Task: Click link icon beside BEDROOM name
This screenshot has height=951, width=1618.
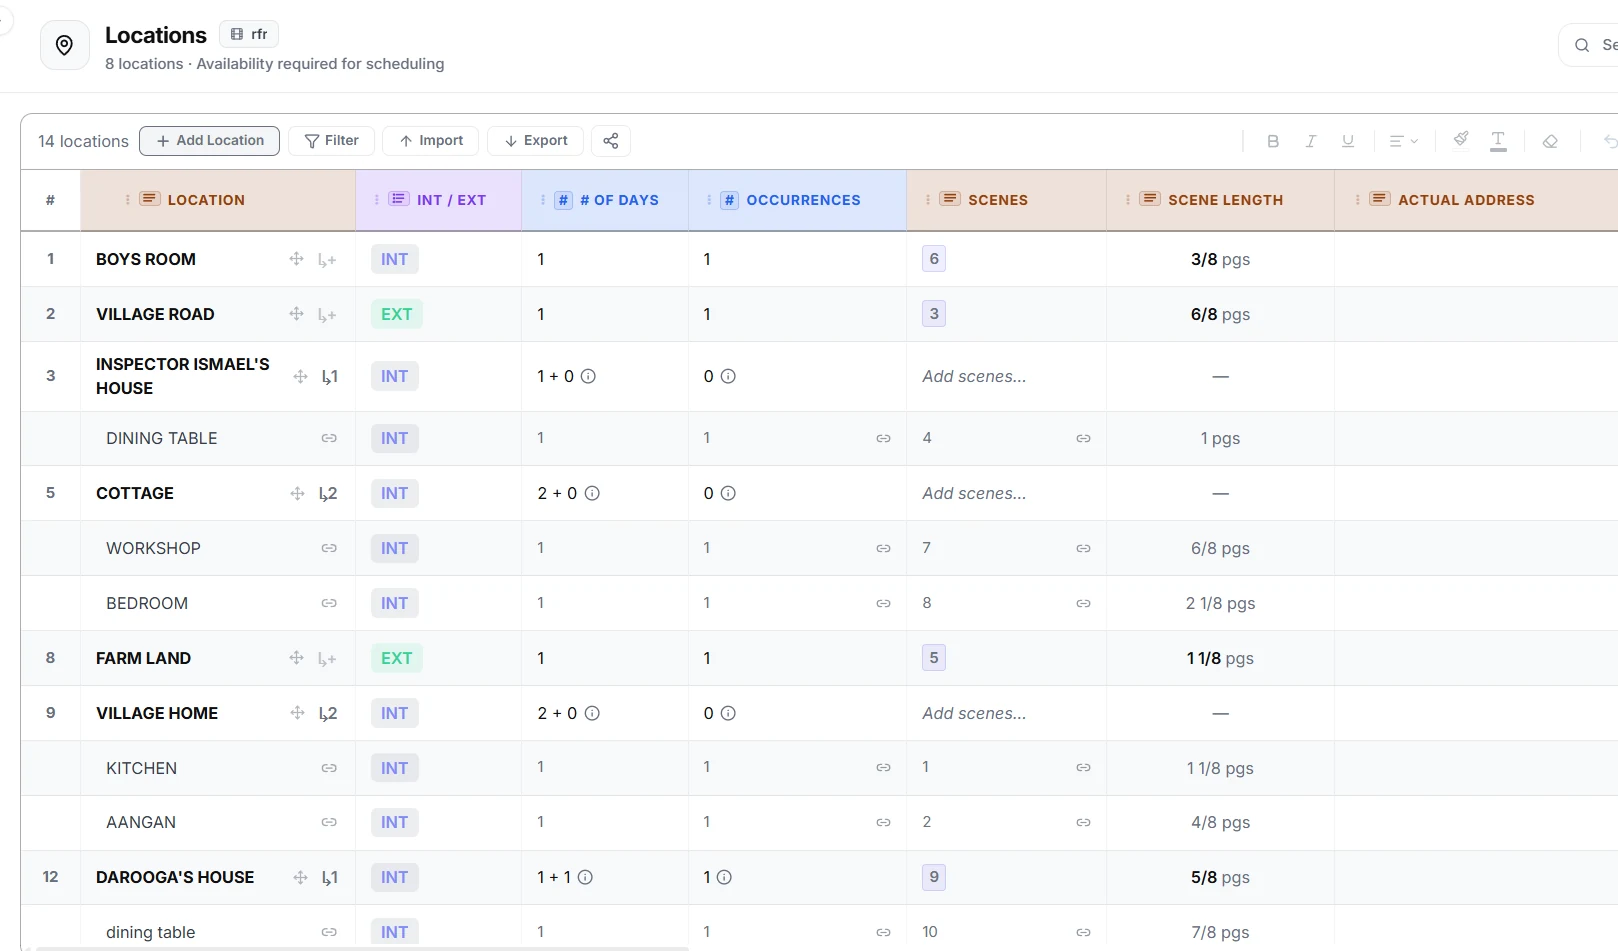Action: [x=329, y=603]
